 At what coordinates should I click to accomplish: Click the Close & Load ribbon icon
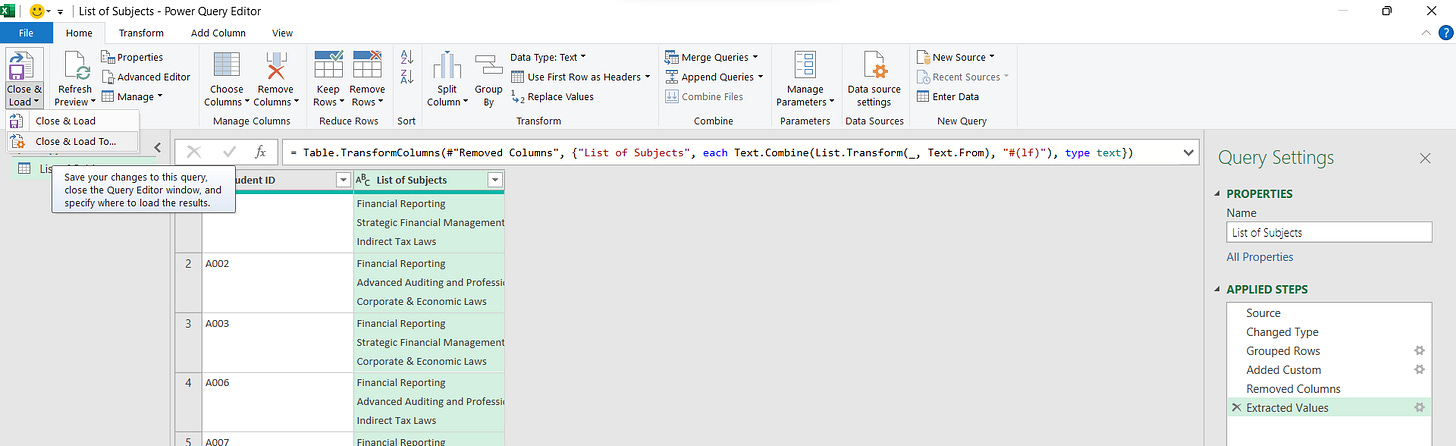coord(20,66)
